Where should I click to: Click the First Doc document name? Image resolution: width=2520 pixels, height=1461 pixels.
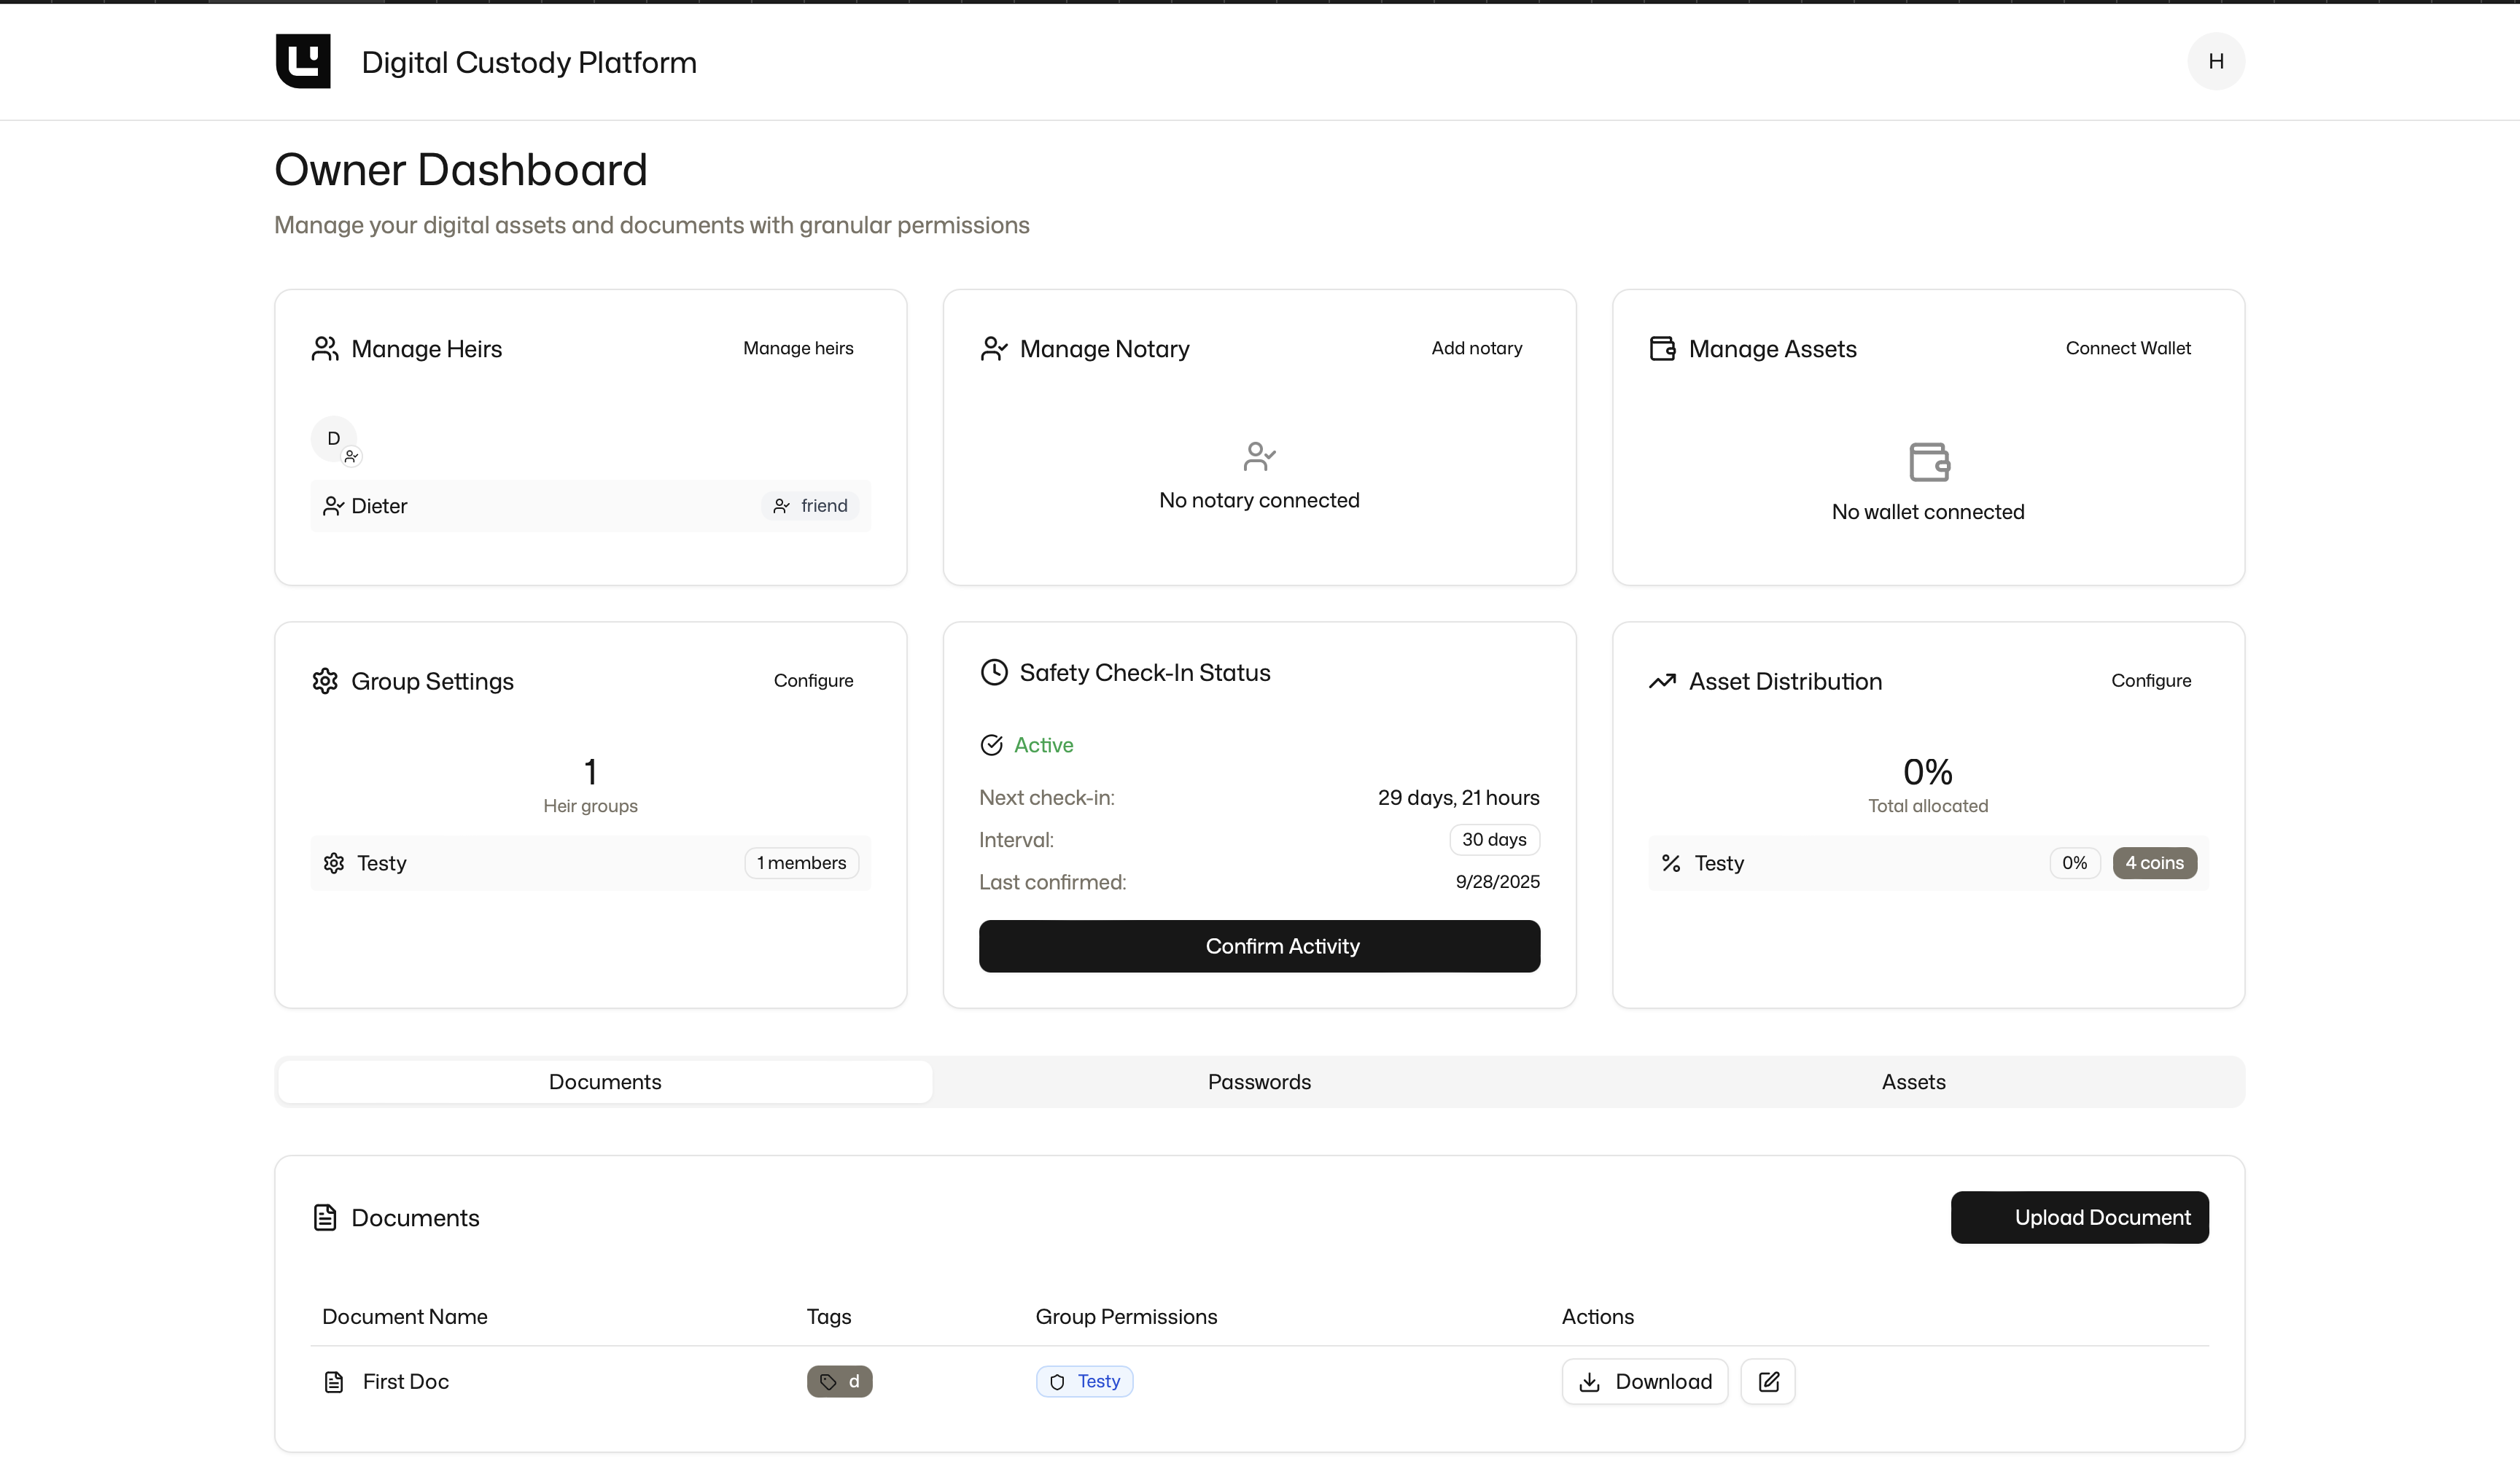point(406,1382)
